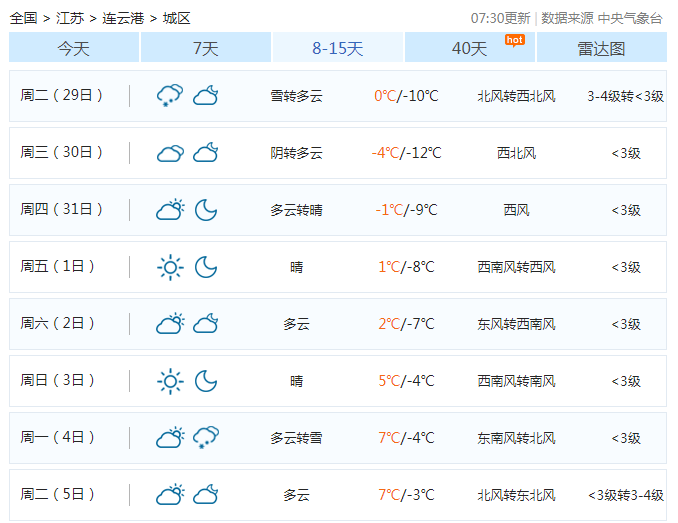The image size is (678, 523).
Task: Click the 西南风转南风 wind direction
Action: pos(516,381)
